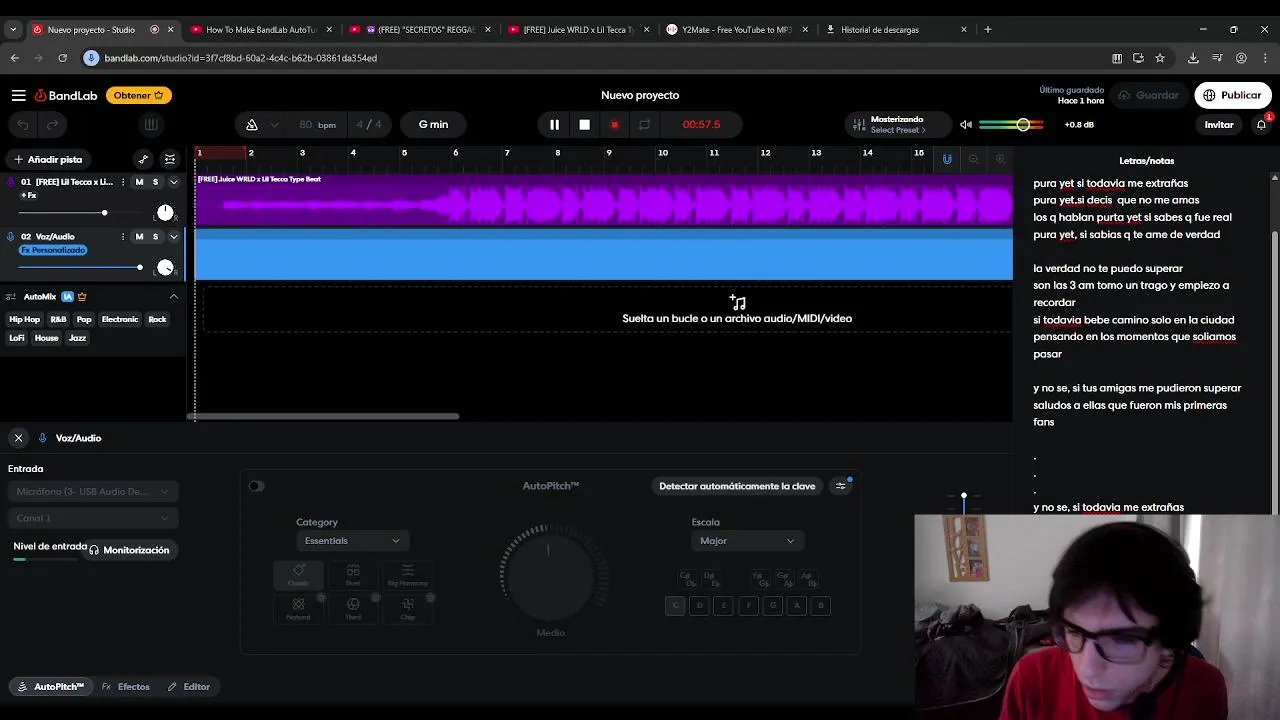
Task: Switch to the Efectos tab
Action: click(126, 687)
